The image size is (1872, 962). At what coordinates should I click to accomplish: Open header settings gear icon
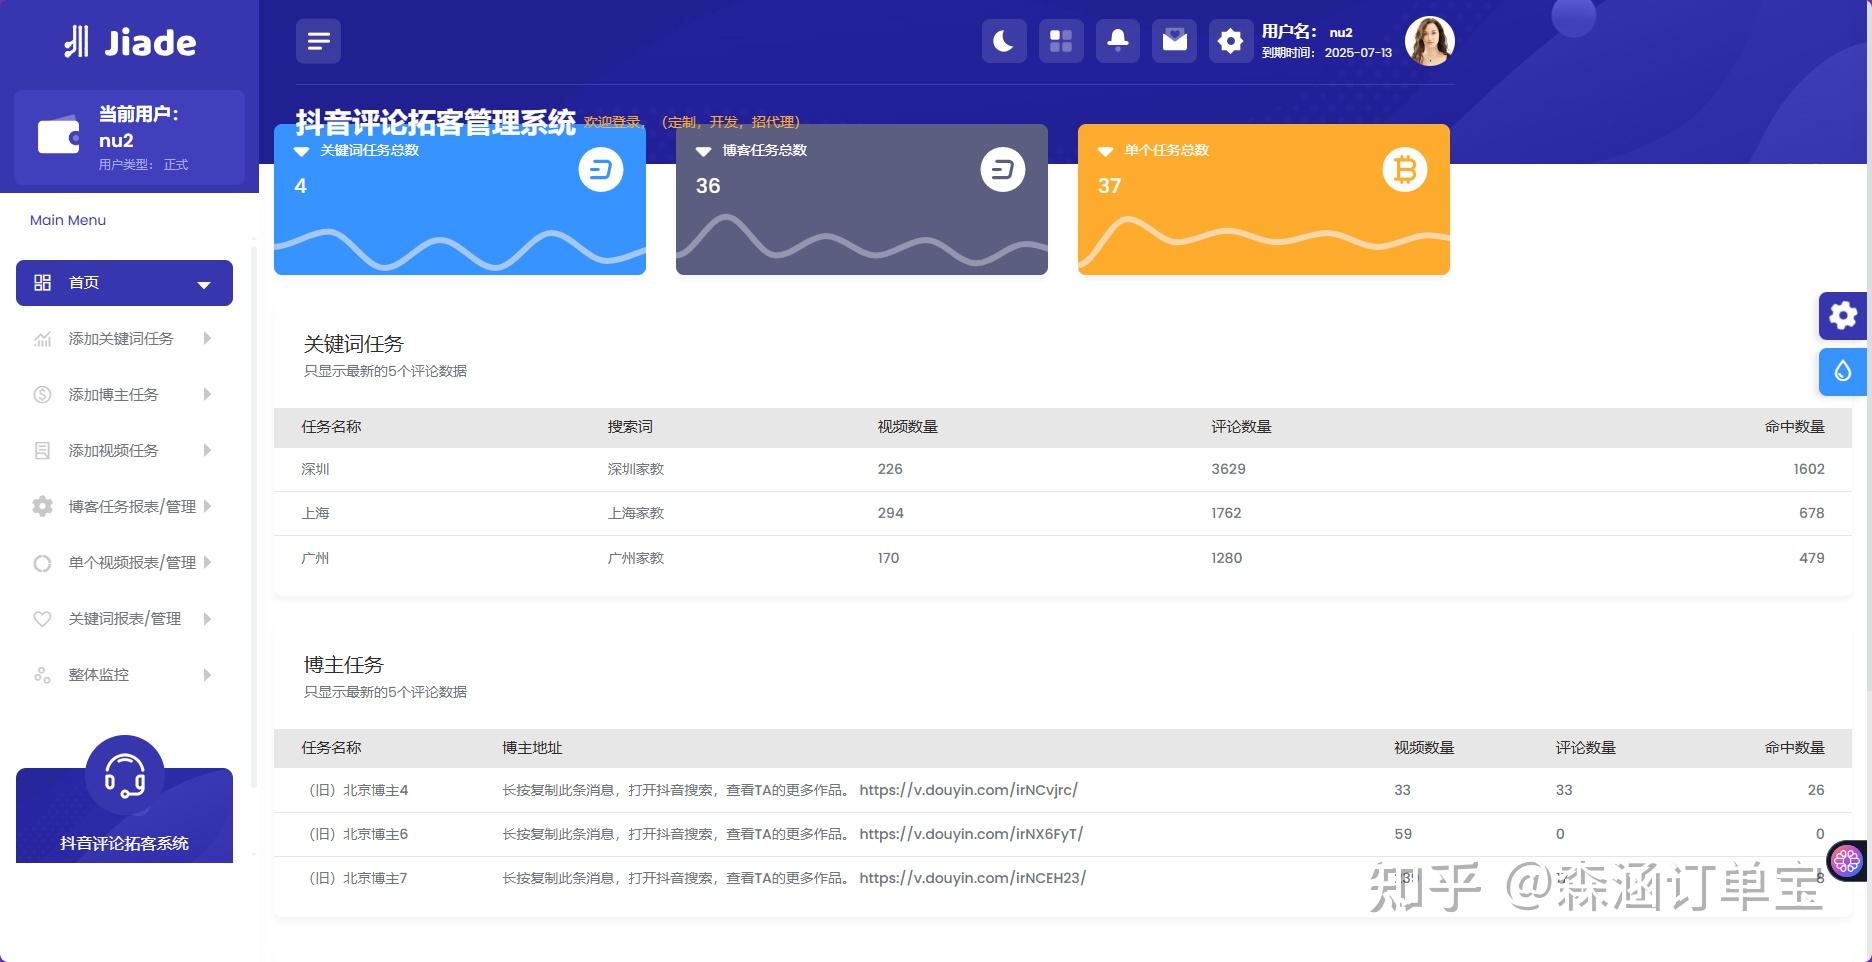pyautogui.click(x=1231, y=41)
